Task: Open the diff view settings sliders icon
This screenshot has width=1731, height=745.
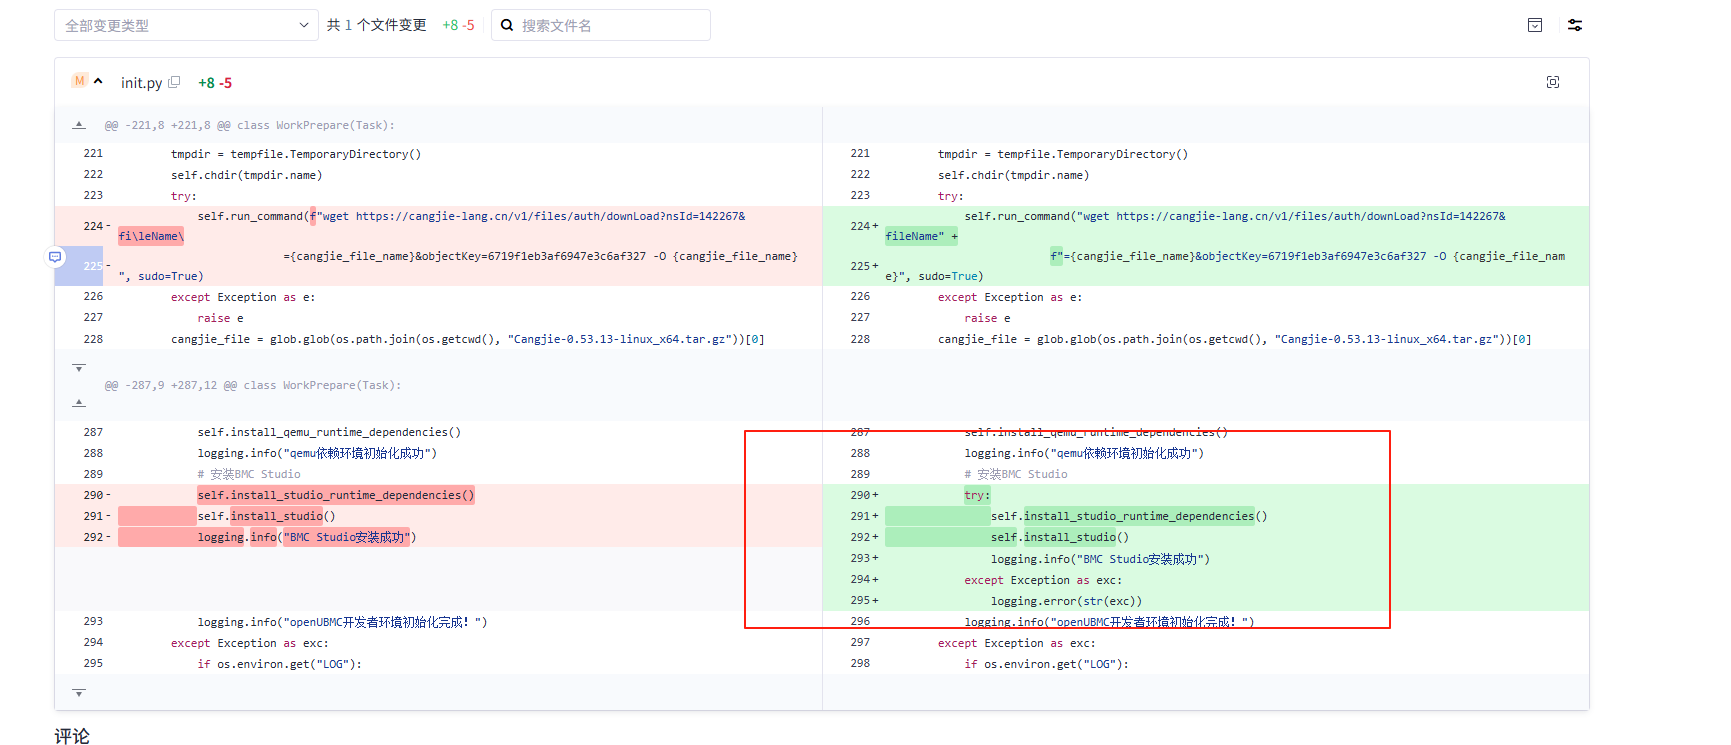Action: [x=1575, y=25]
